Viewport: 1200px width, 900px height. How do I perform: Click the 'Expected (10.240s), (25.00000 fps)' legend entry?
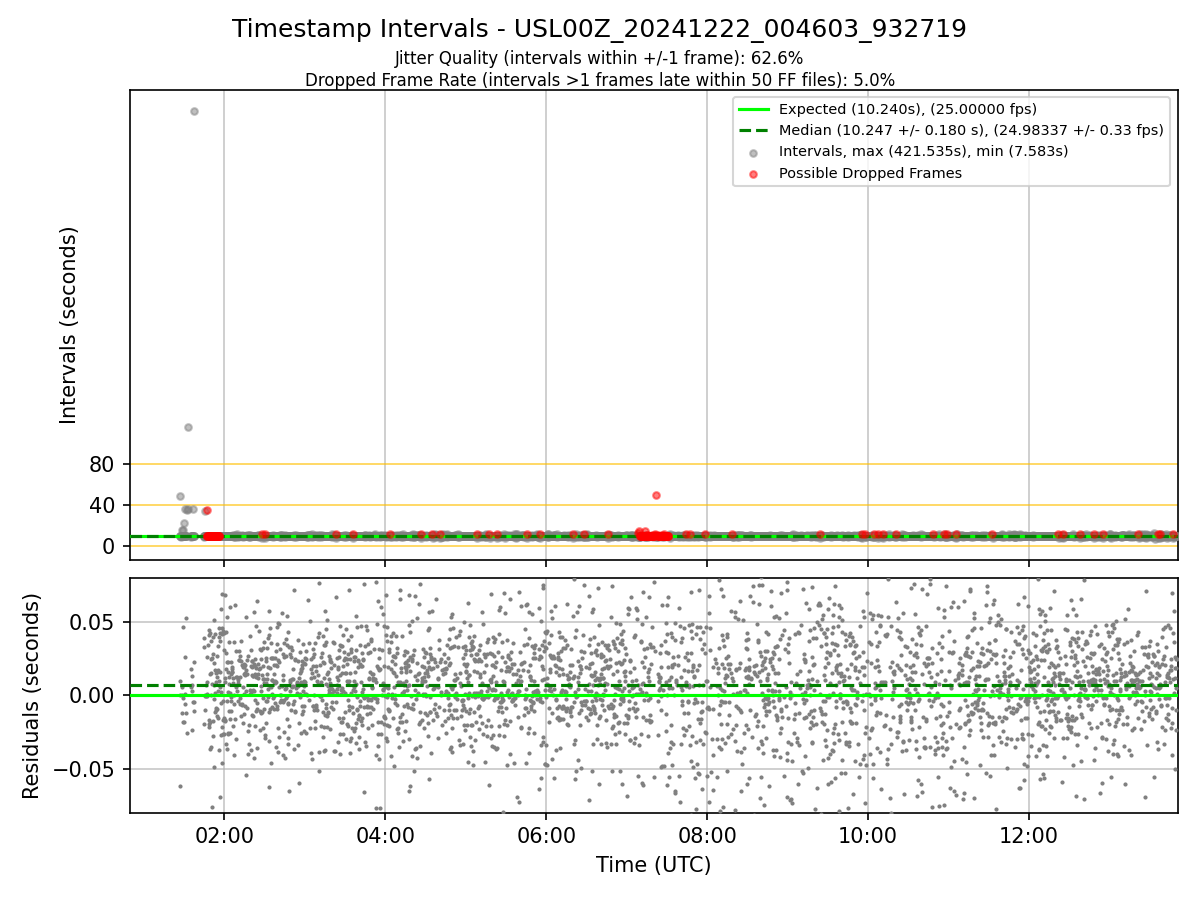907,109
